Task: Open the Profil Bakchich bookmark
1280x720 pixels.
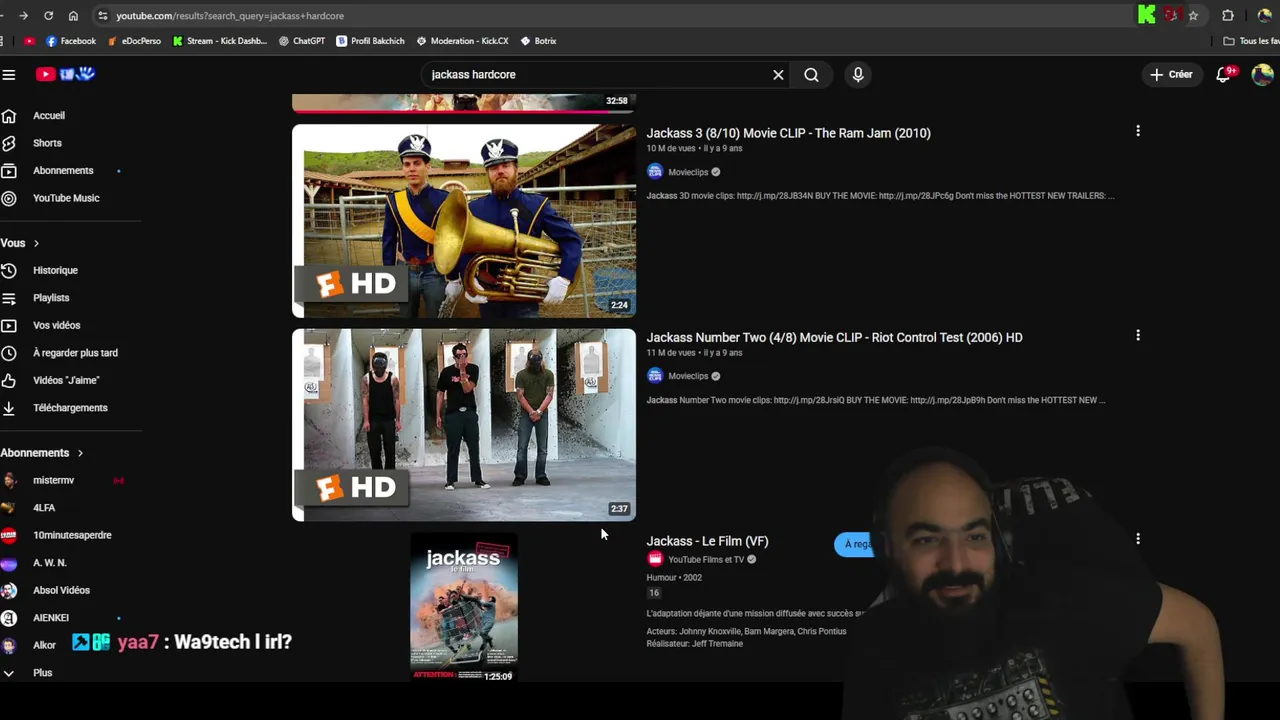Action: click(370, 41)
